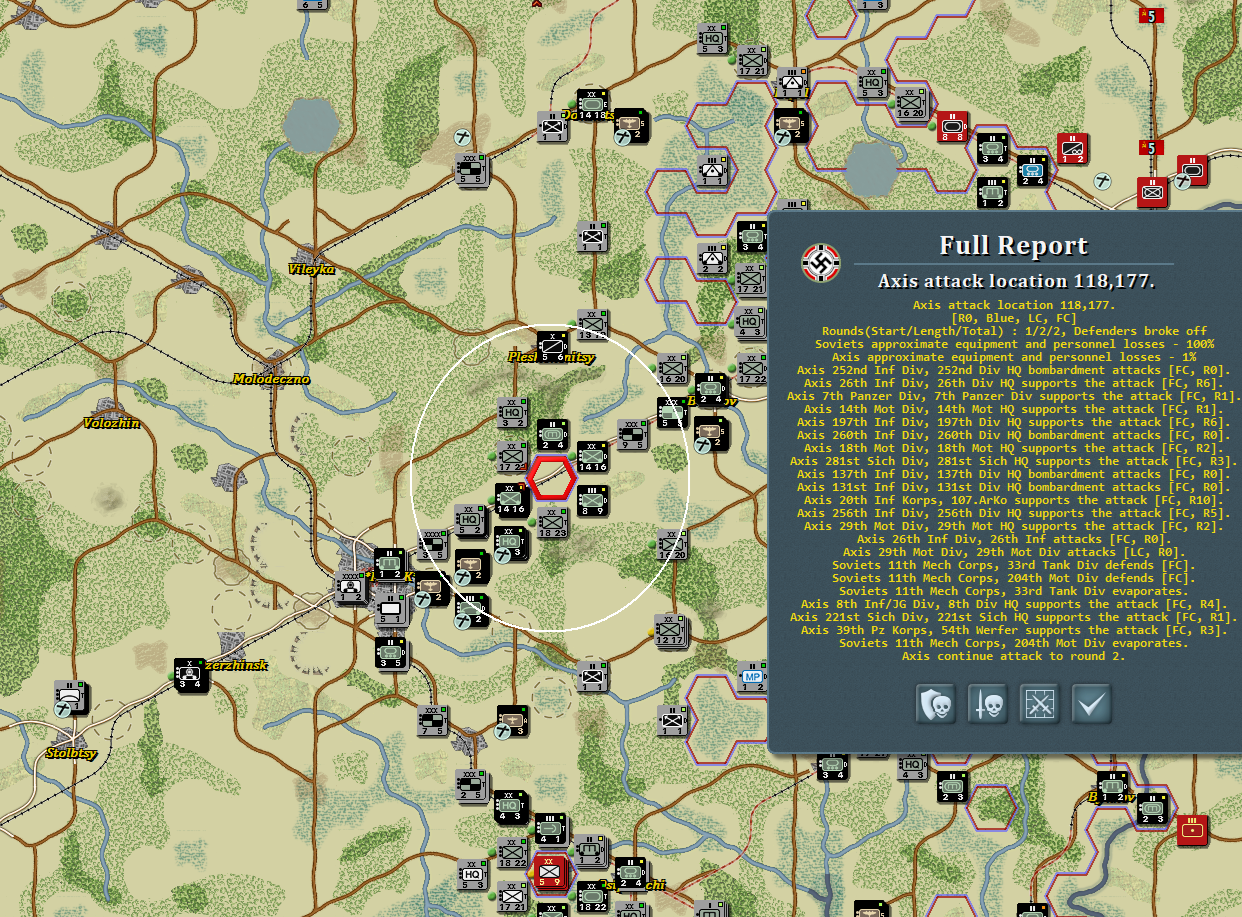Image resolution: width=1242 pixels, height=917 pixels.
Task: Select the corps counter 9 5
Action: [x=631, y=435]
